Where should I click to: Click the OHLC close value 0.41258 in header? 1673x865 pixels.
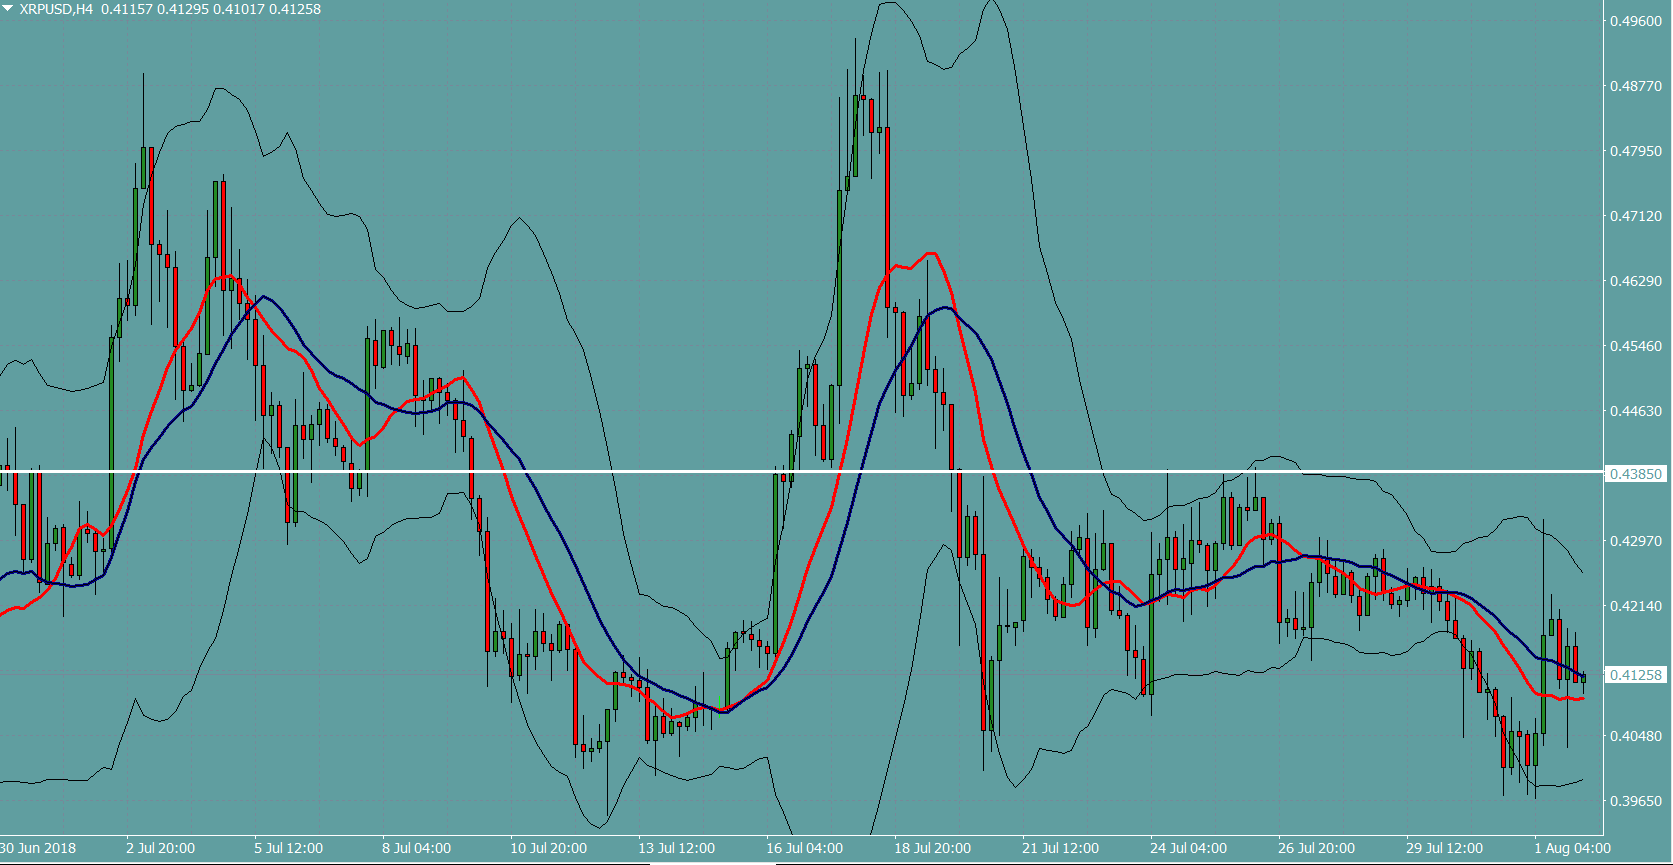point(295,9)
